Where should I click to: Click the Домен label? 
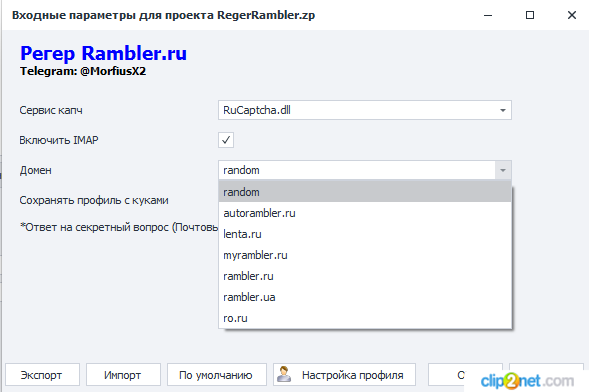[35, 170]
